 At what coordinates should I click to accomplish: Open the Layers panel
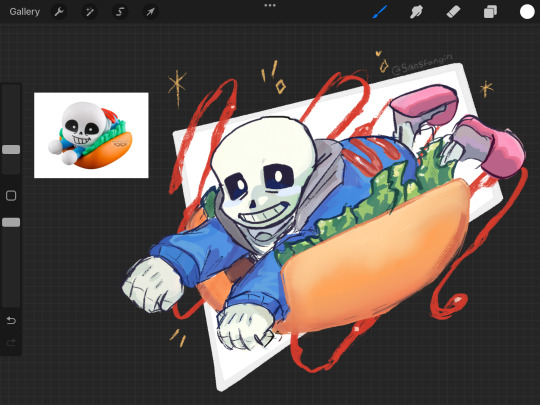(490, 12)
